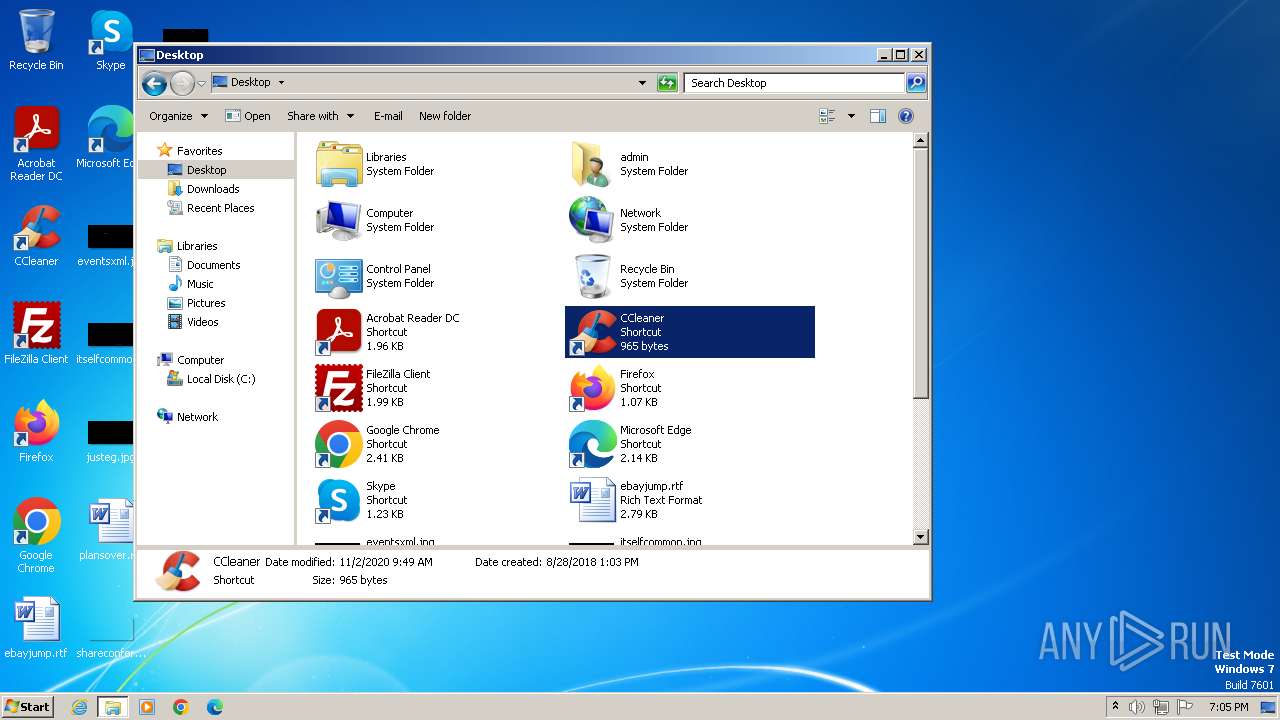Click the E-mail toolbar button
The image size is (1280, 720).
(388, 116)
